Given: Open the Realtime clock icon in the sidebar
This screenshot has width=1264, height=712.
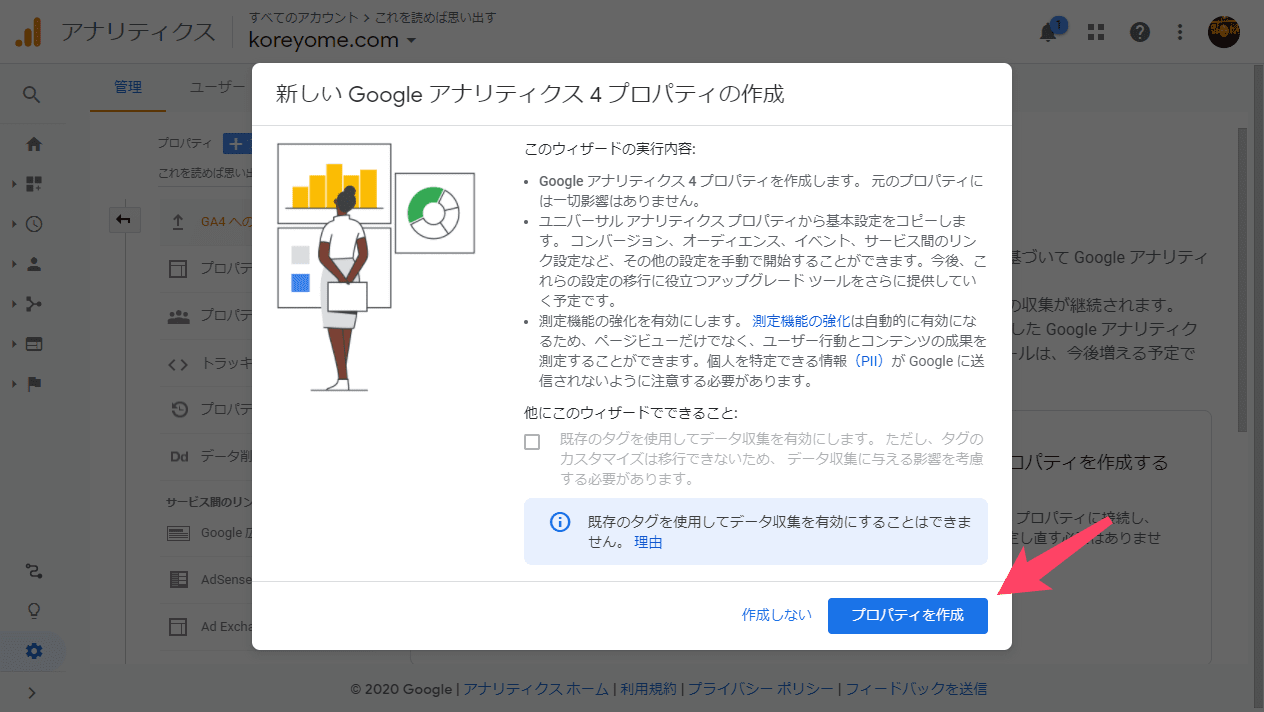Looking at the screenshot, I should (x=34, y=224).
